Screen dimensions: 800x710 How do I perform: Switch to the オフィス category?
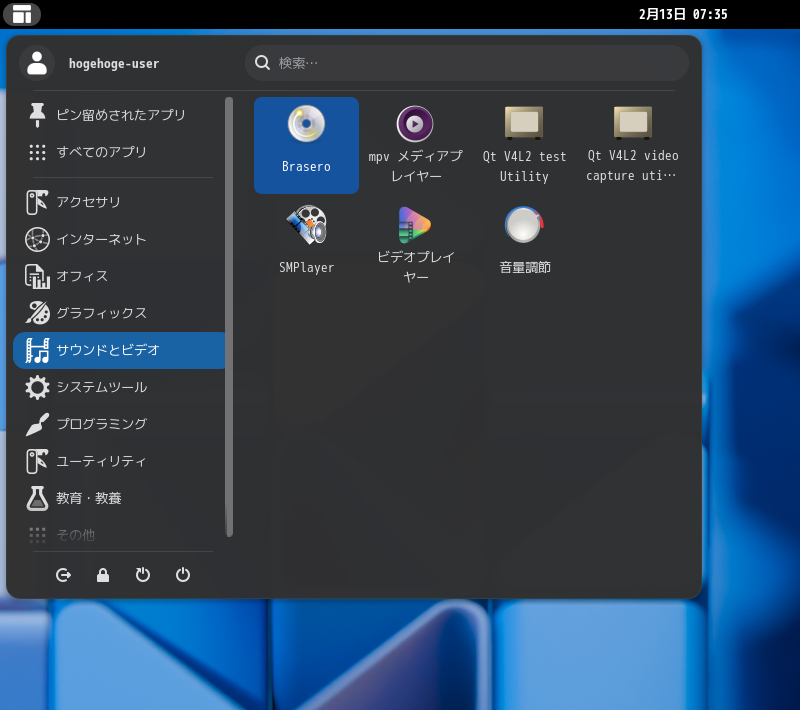pos(119,276)
